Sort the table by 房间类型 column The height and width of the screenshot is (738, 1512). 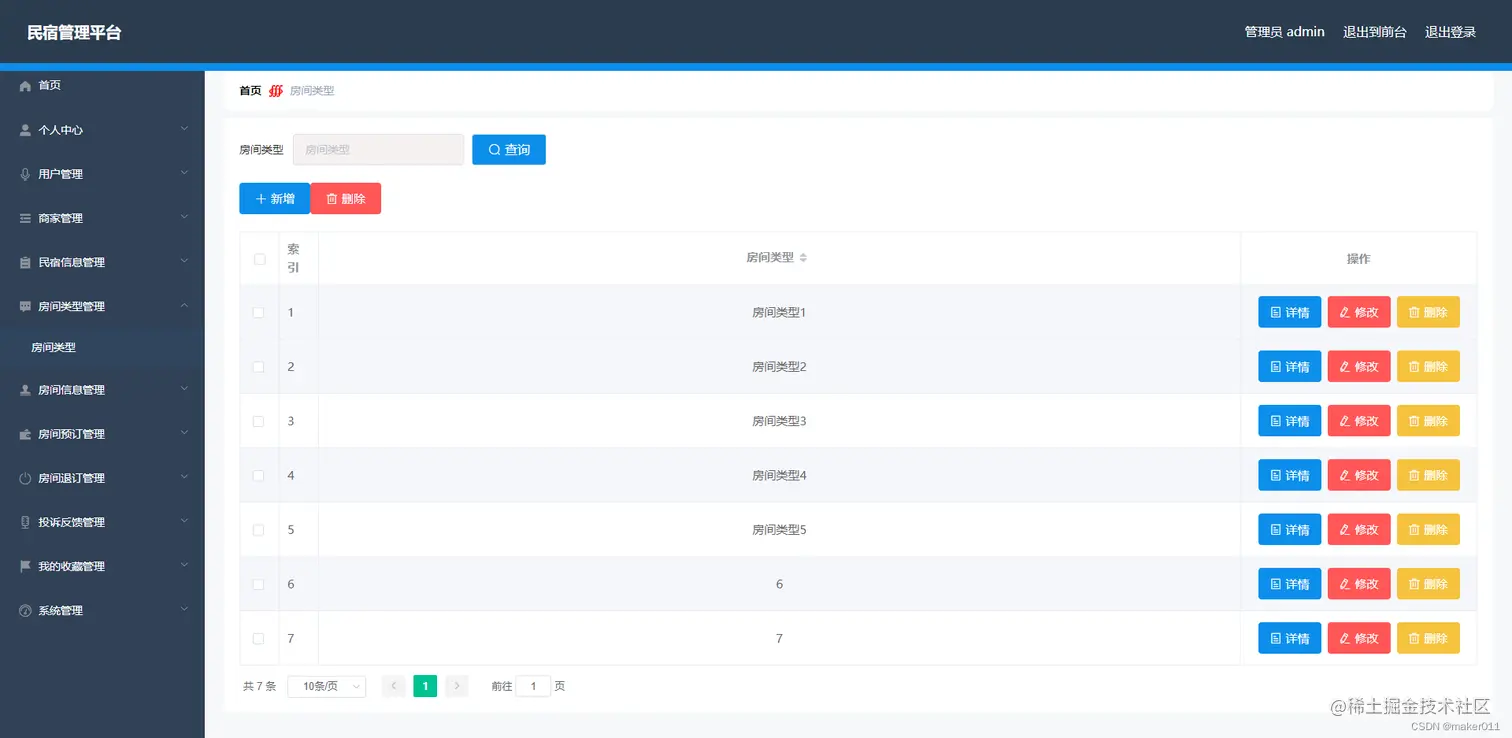[803, 258]
